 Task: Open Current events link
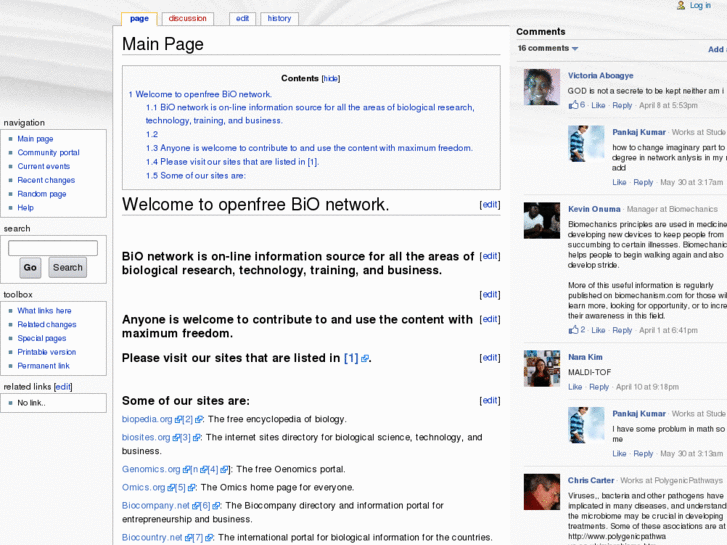point(44,166)
